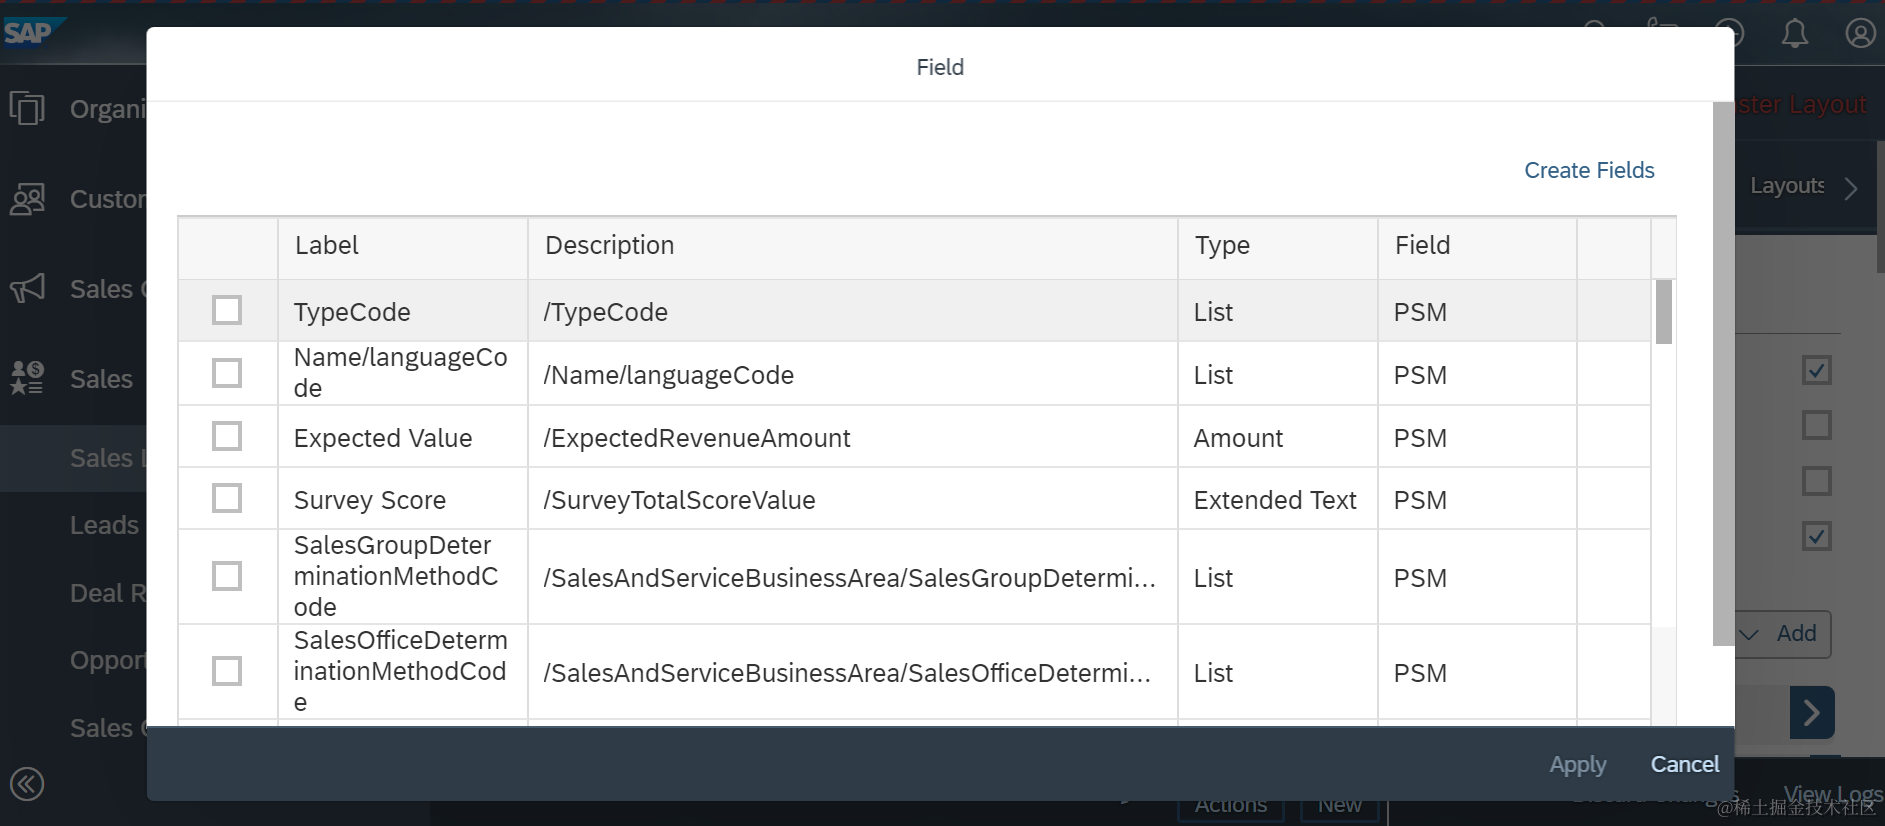Click the field table scrollbar thumb
This screenshot has width=1885, height=826.
pos(1663,312)
